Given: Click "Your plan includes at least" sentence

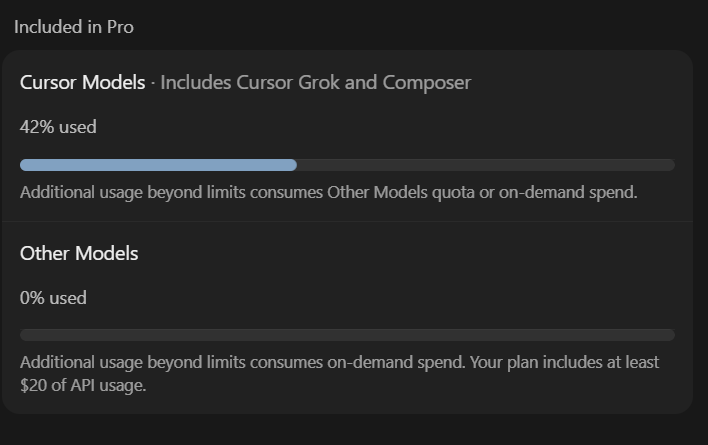Looking at the screenshot, I should pos(564,362).
